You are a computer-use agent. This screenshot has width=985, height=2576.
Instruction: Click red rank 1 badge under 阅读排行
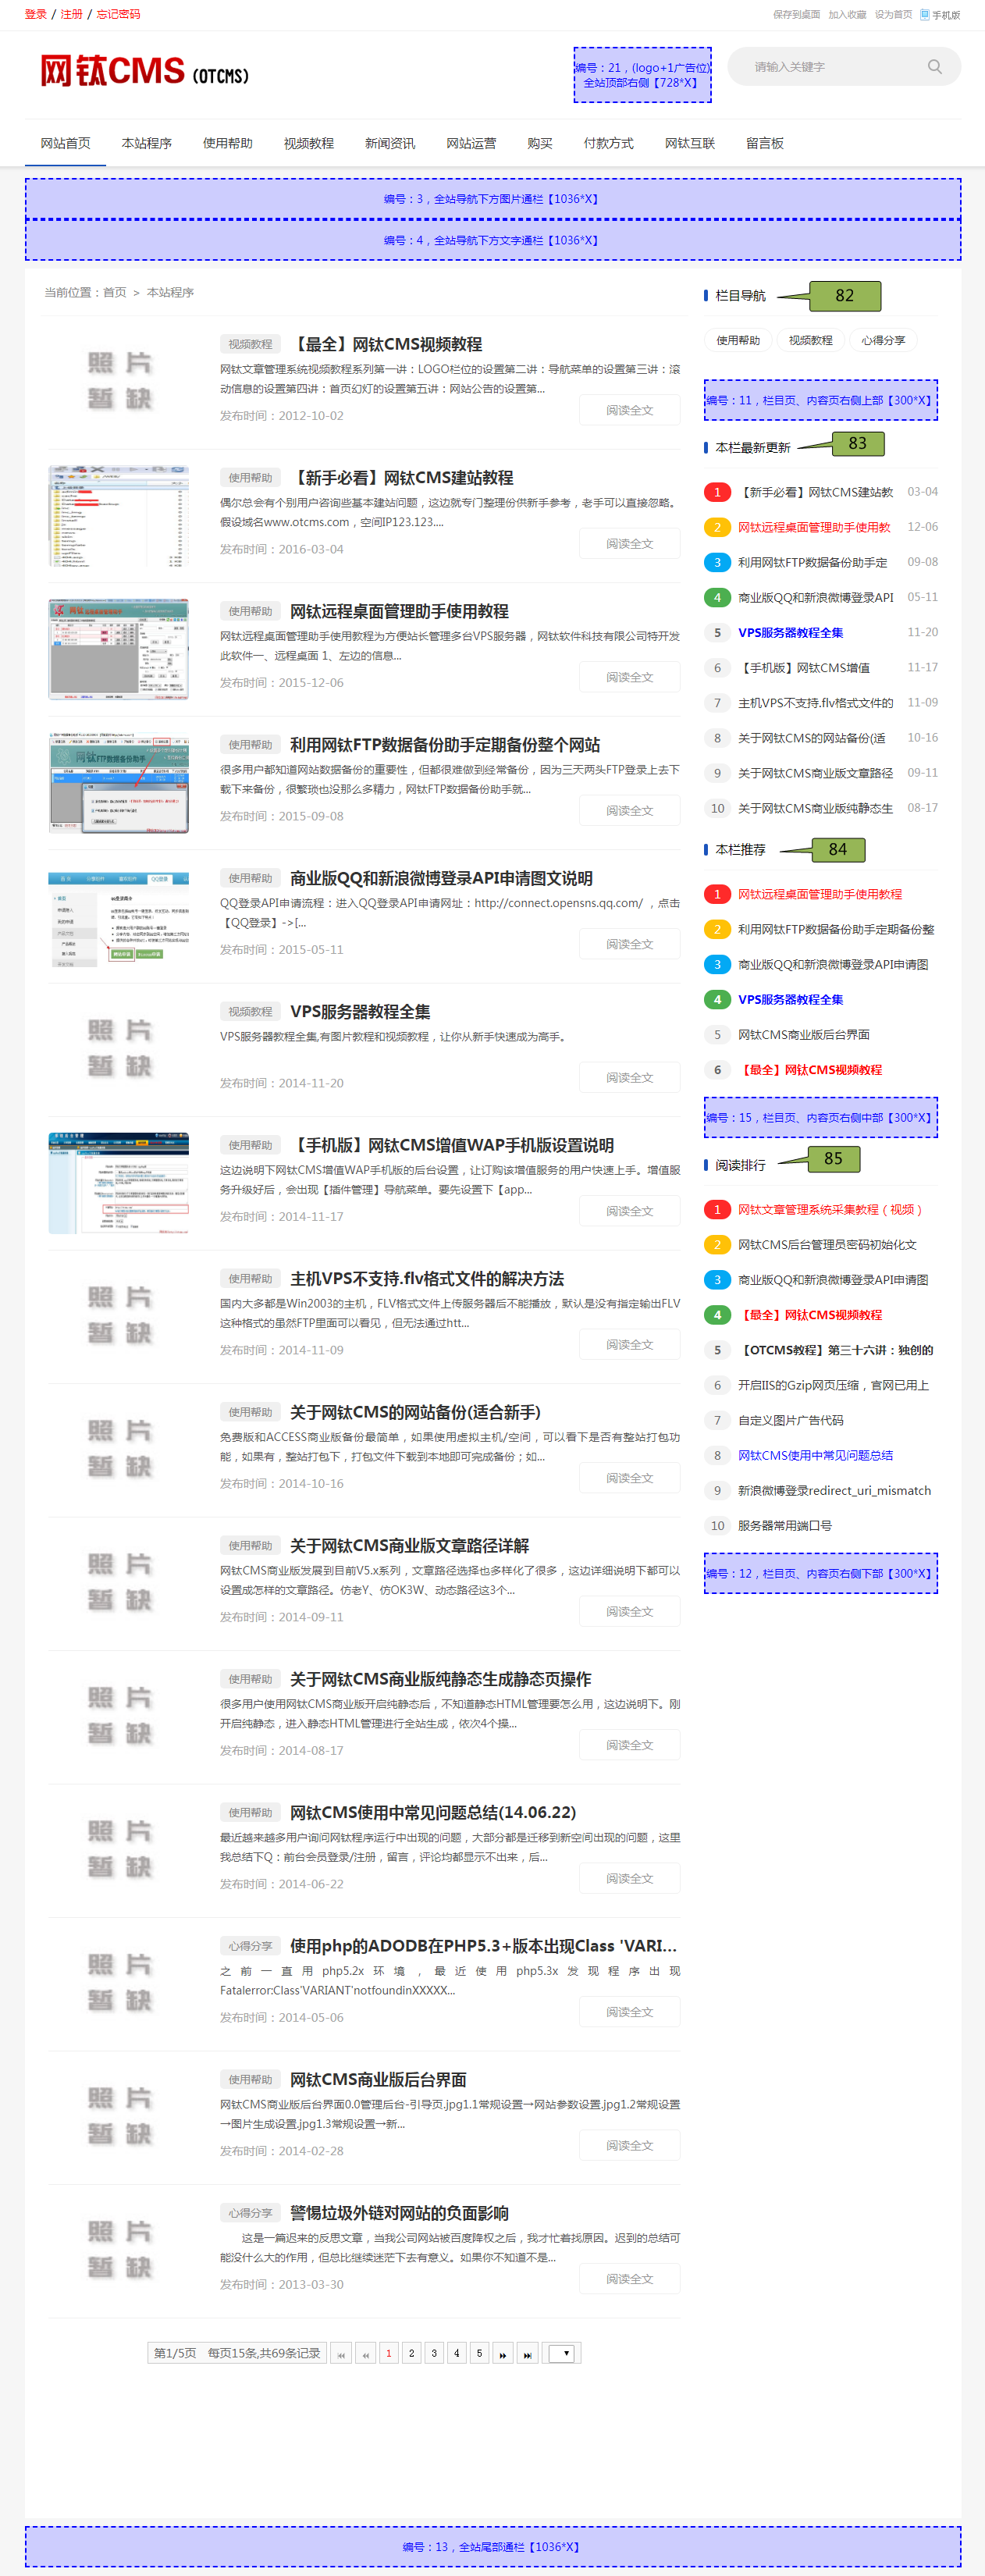click(716, 1210)
